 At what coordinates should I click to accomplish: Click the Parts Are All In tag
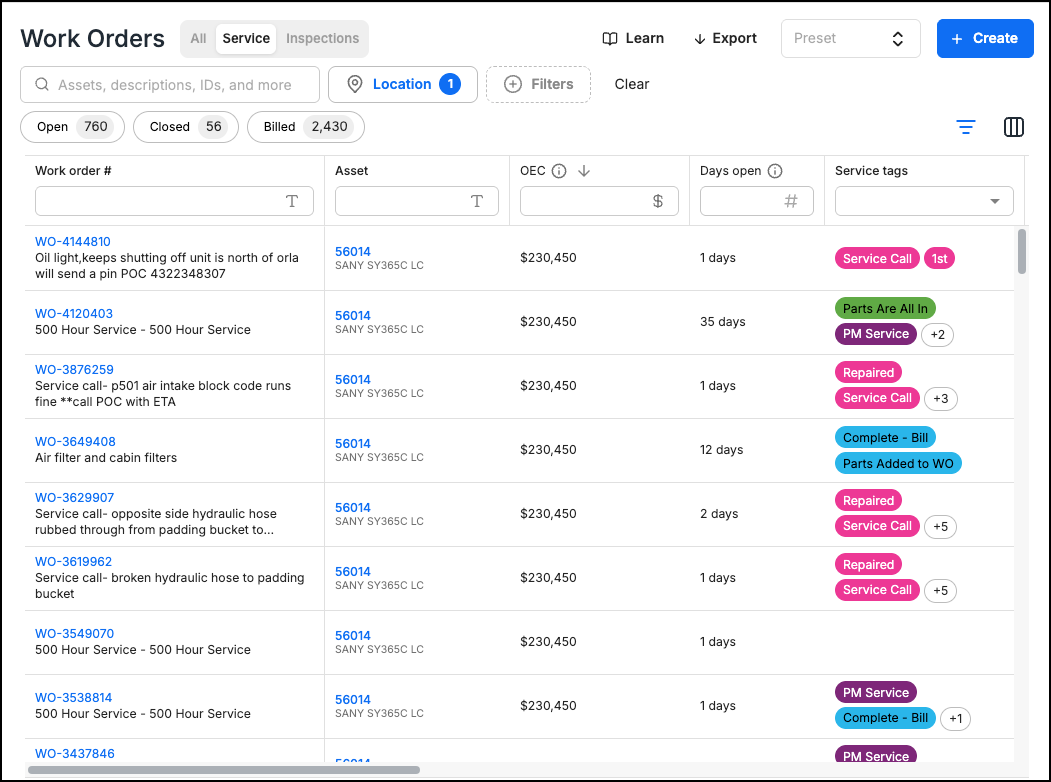[885, 308]
